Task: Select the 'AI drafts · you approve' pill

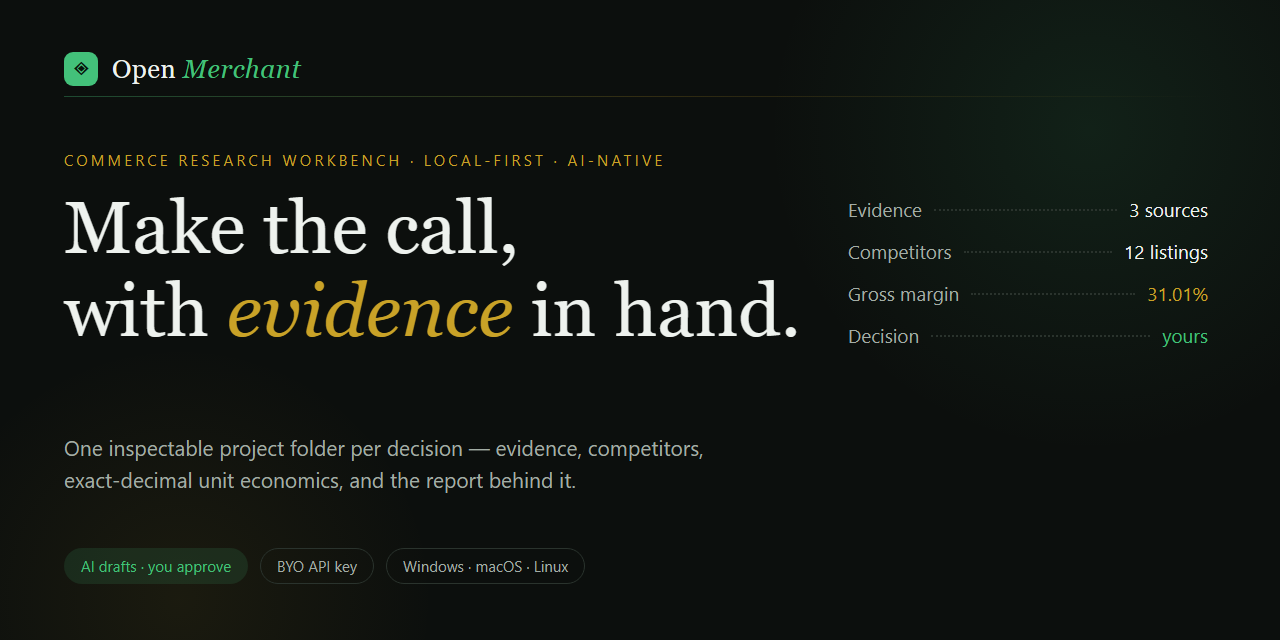Action: [x=156, y=566]
